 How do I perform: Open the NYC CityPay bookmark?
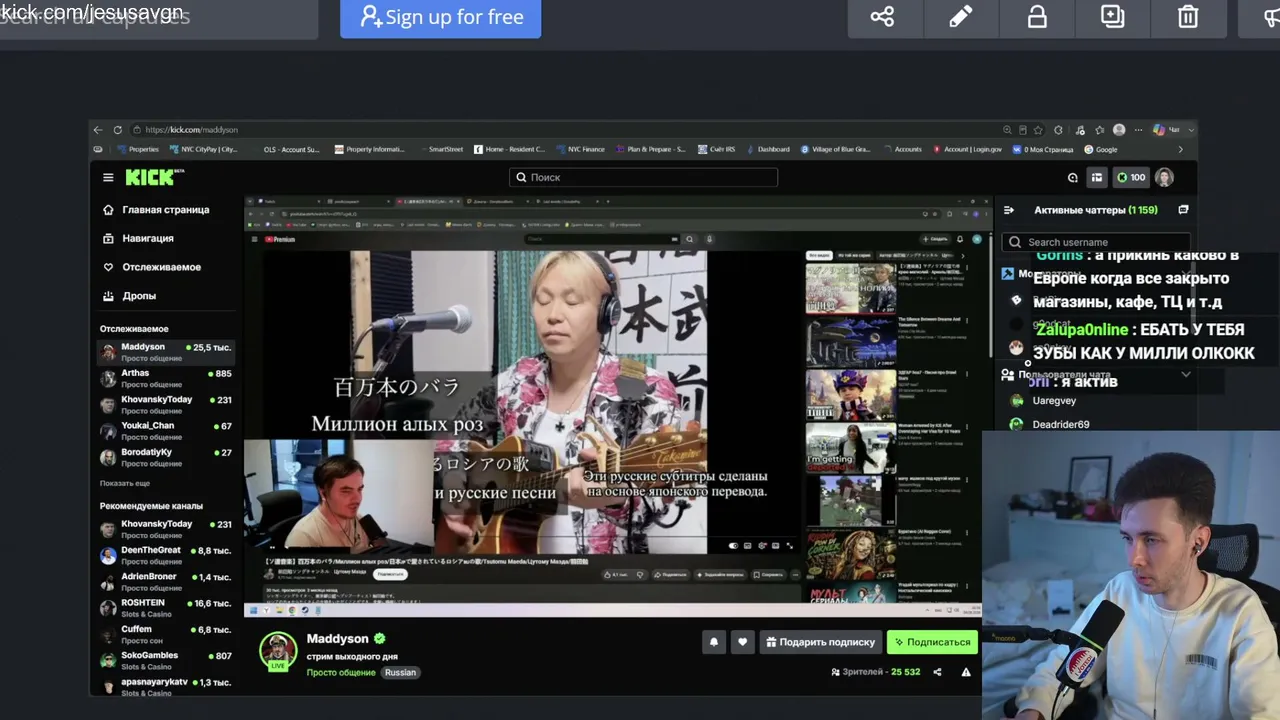click(x=204, y=149)
